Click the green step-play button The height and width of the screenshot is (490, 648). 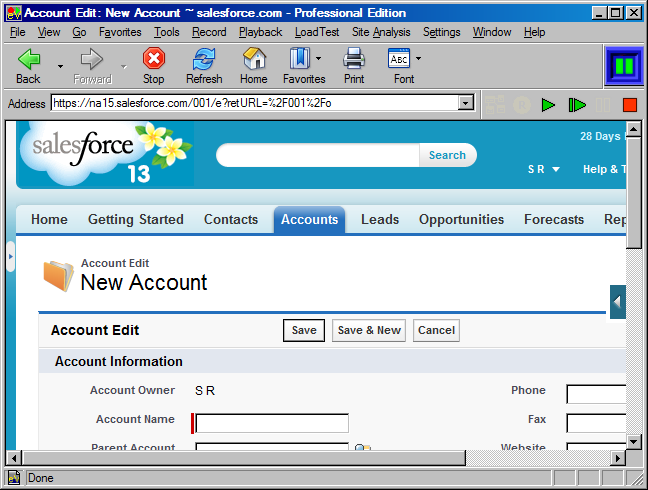[x=577, y=105]
